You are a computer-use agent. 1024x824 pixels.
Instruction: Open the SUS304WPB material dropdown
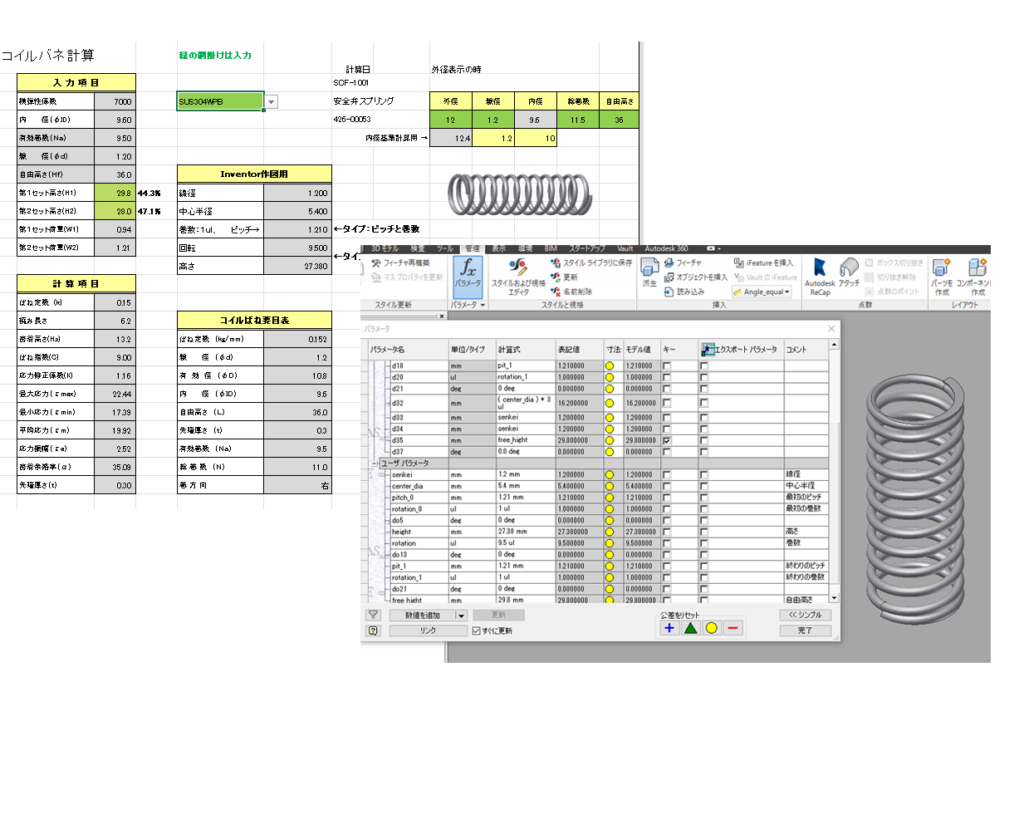tap(271, 102)
